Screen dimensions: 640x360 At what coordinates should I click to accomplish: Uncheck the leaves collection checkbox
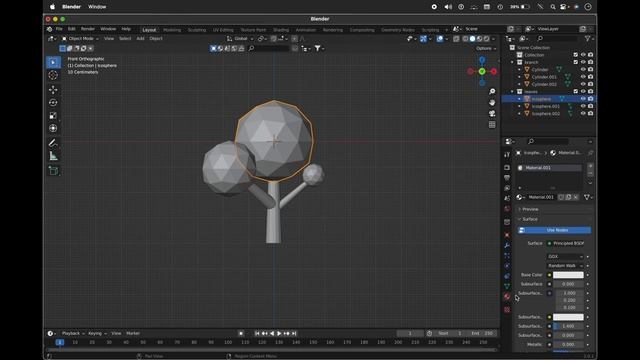point(576,91)
